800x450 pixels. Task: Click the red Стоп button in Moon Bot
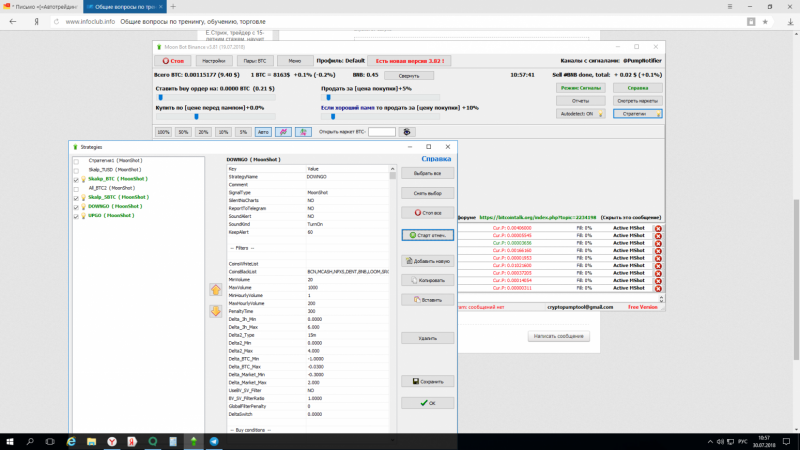tap(173, 61)
